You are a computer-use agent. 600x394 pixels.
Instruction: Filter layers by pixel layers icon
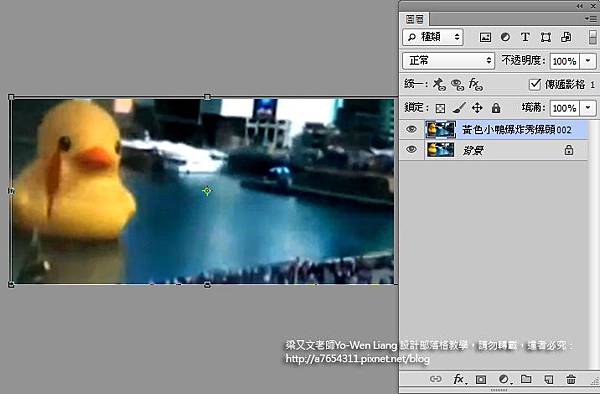pos(485,37)
